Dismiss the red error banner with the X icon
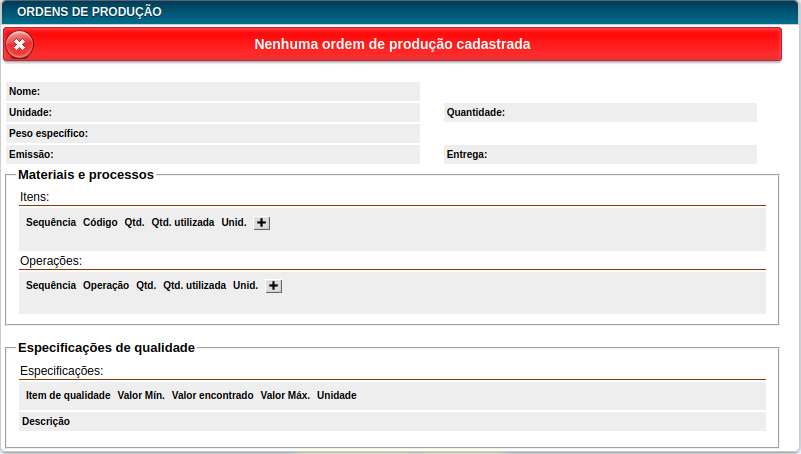 [x=19, y=45]
